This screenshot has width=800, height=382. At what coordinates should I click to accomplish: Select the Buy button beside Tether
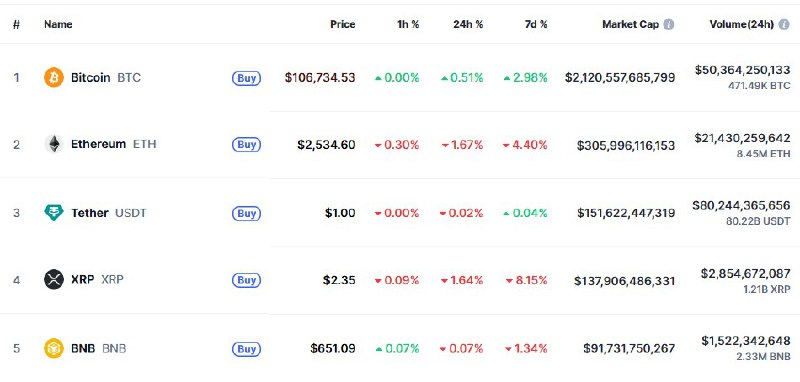pyautogui.click(x=246, y=213)
